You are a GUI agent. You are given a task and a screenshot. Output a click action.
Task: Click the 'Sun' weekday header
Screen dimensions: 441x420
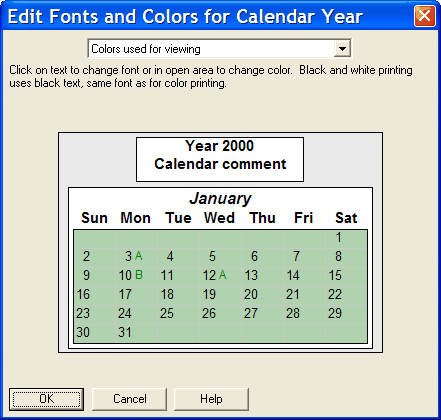[94, 218]
